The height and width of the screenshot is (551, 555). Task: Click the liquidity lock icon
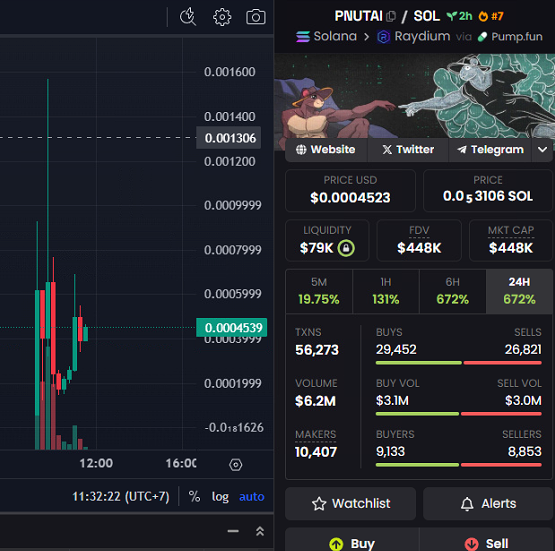[x=346, y=248]
